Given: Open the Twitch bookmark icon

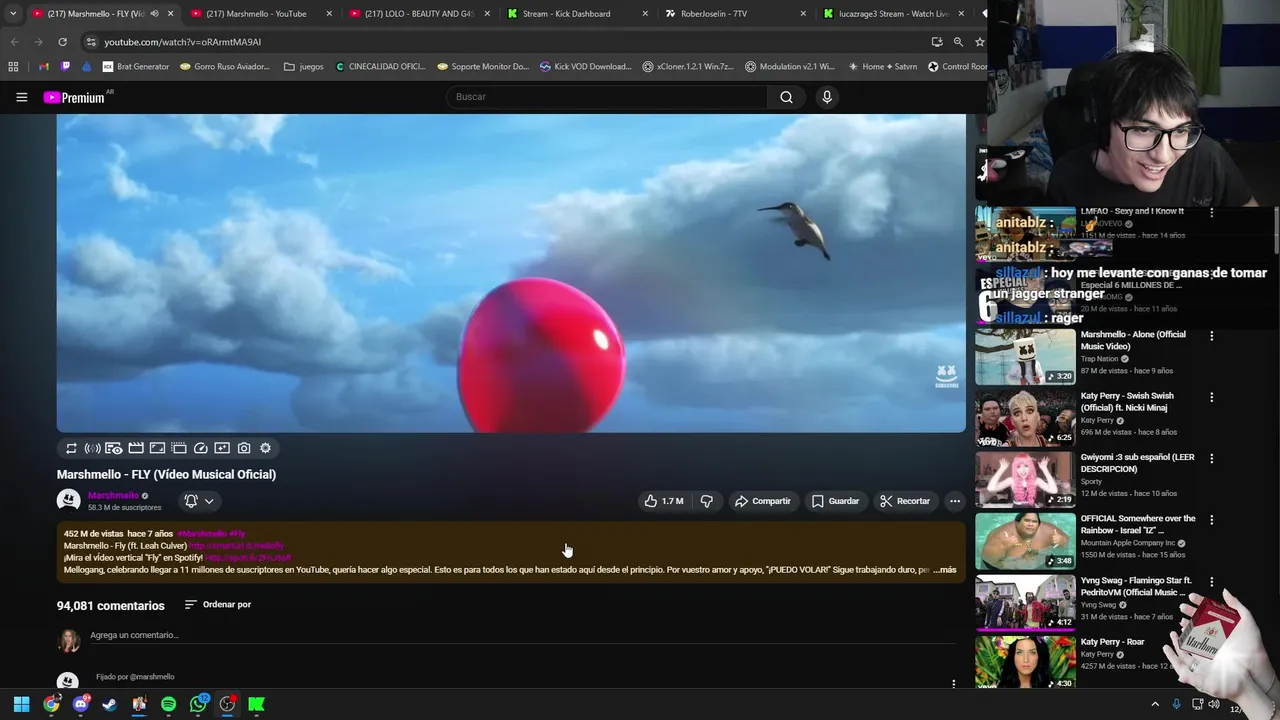Looking at the screenshot, I should click(66, 67).
